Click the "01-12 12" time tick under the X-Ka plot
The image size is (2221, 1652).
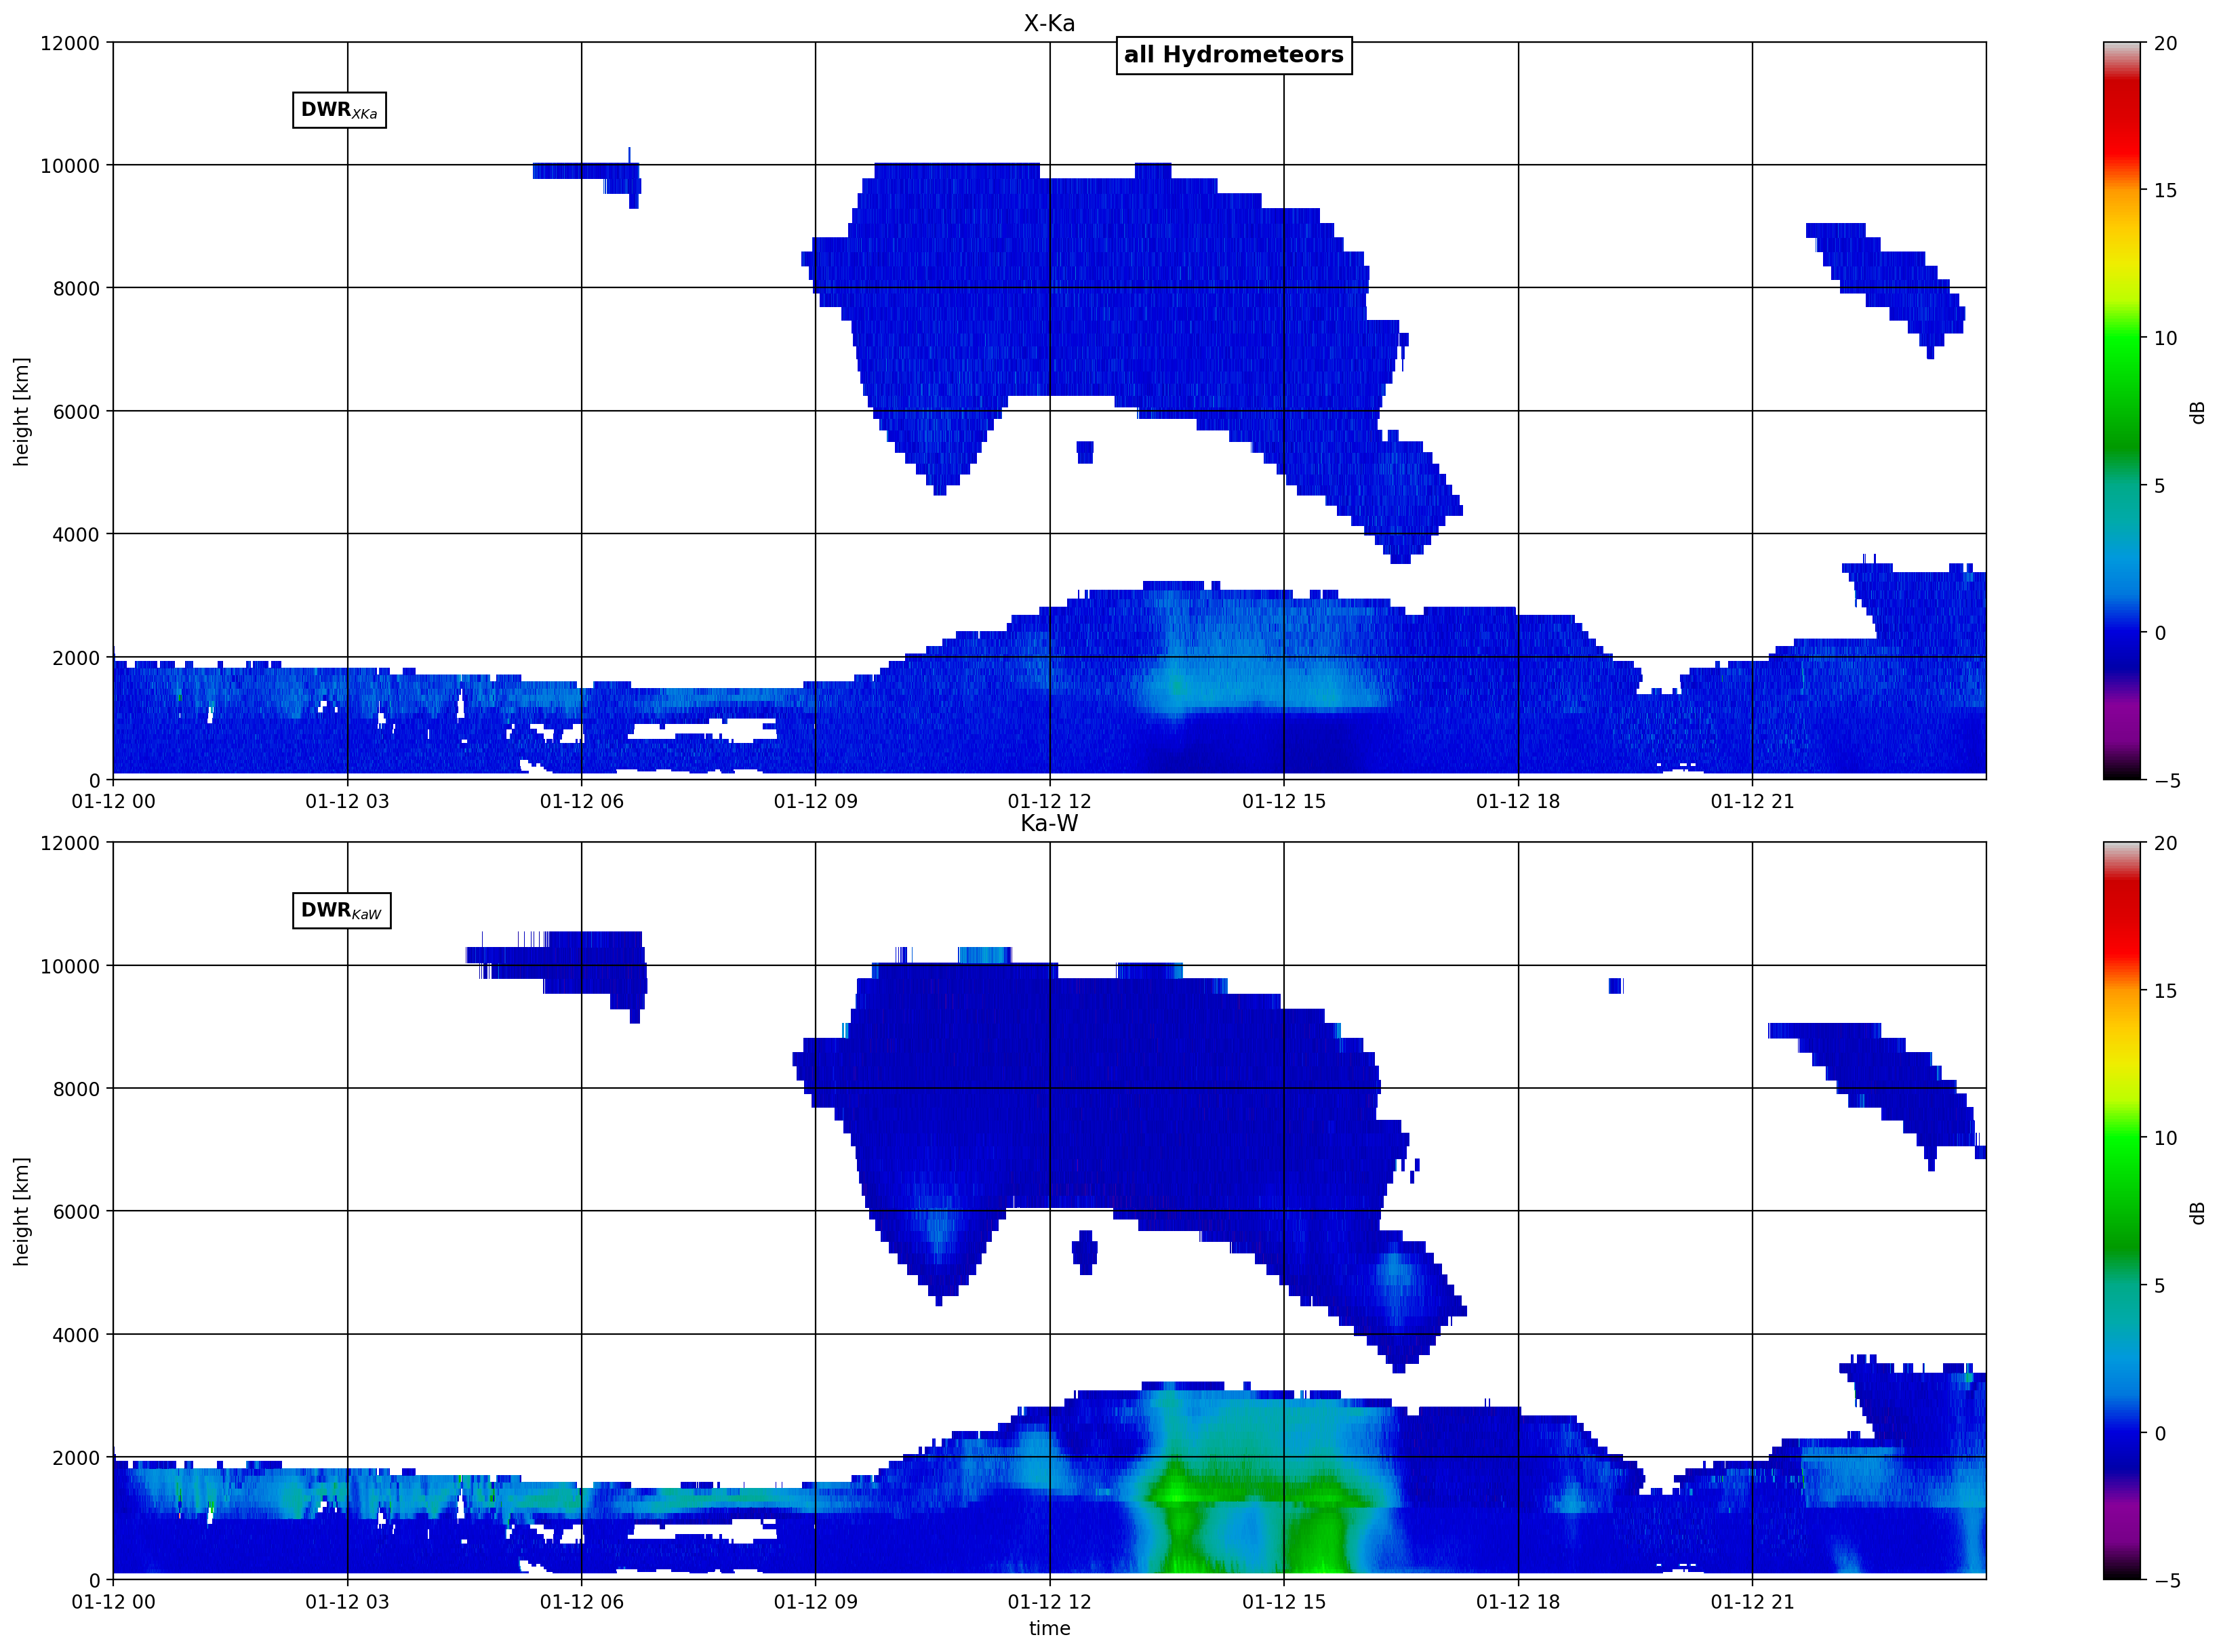pyautogui.click(x=1049, y=801)
